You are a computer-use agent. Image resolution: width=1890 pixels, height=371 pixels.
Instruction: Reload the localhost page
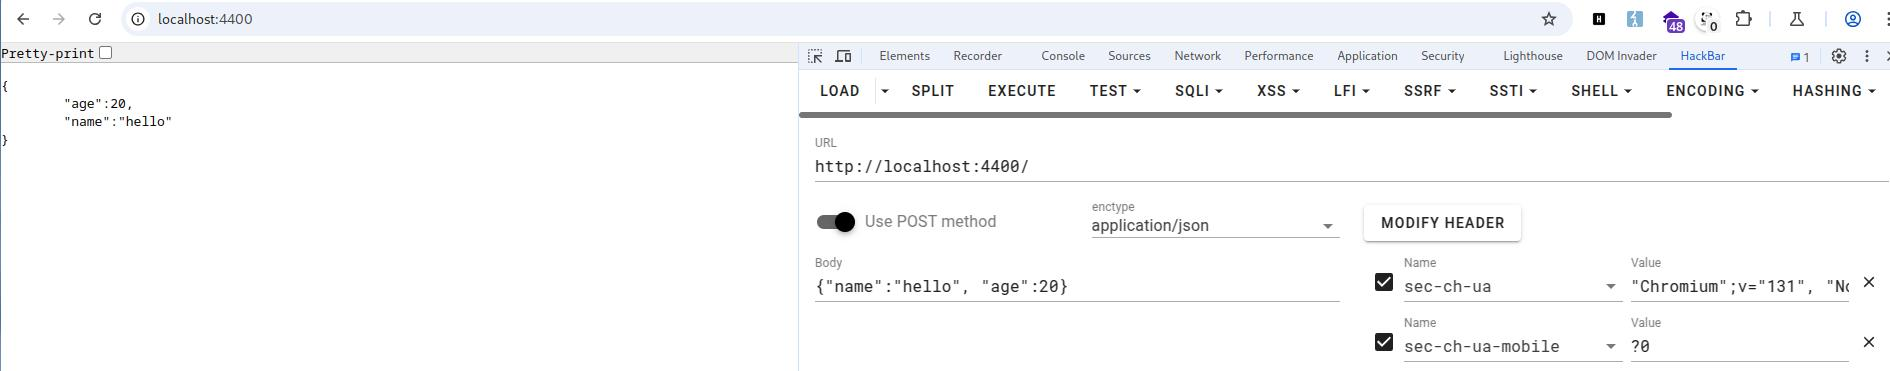click(x=94, y=19)
